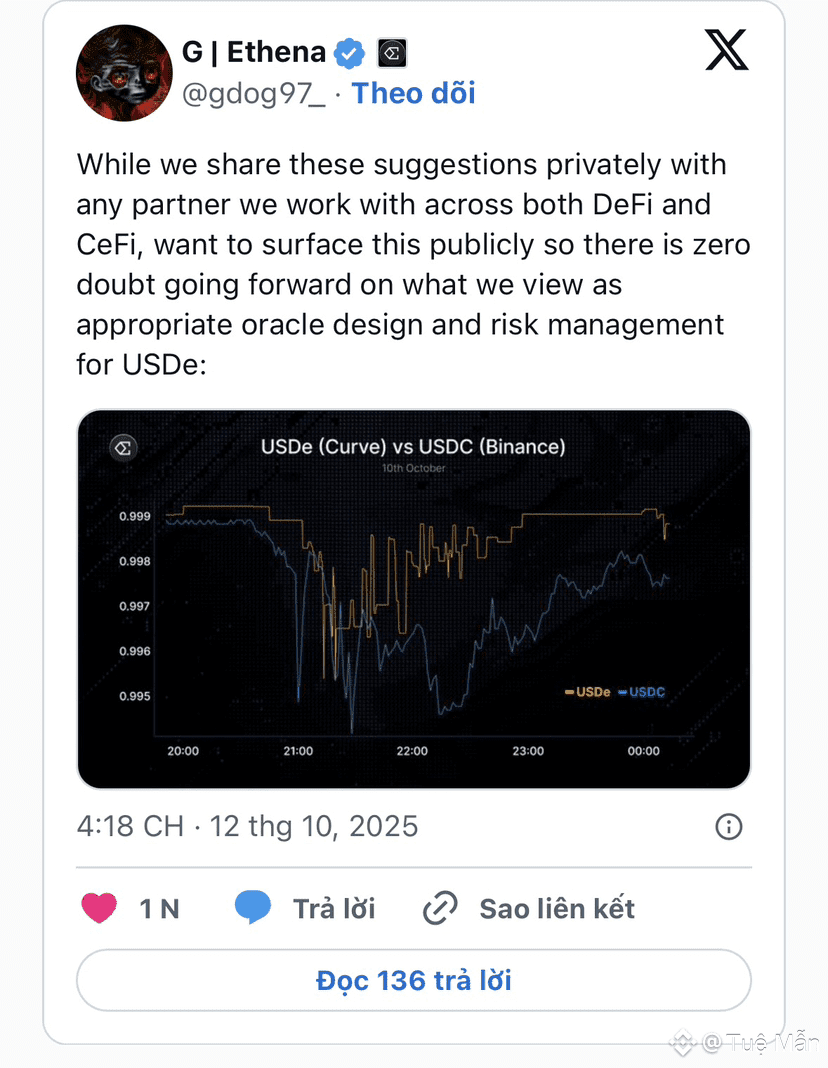Click "Sao liên kết" to copy link

point(557,908)
